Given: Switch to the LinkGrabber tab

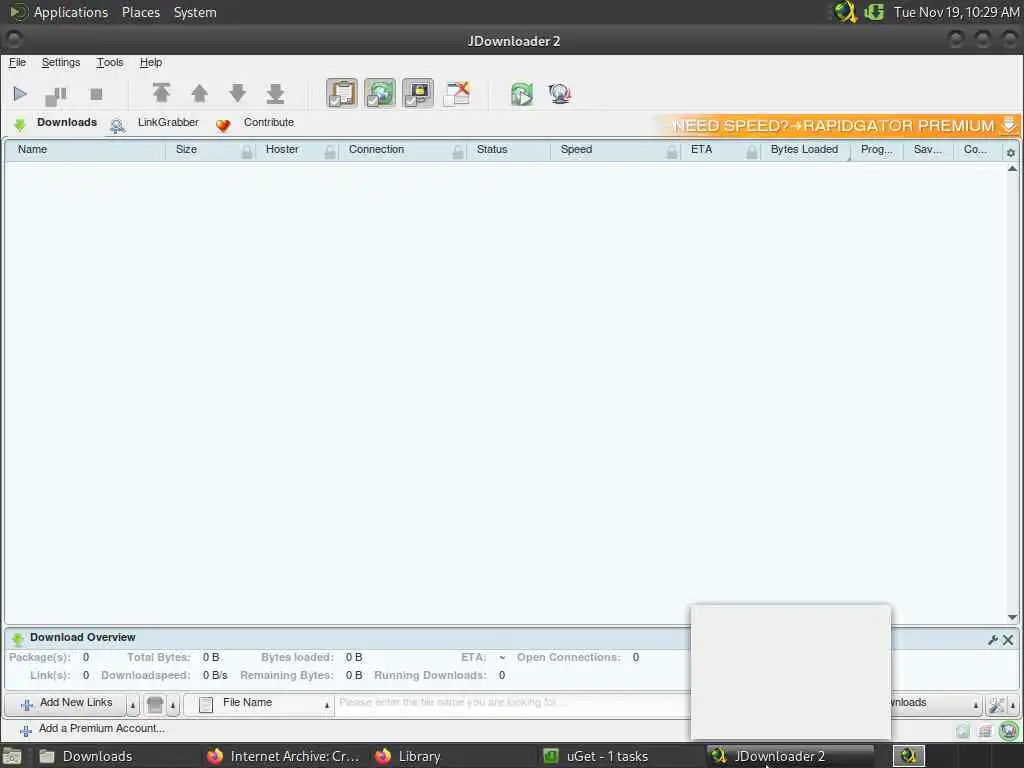Looking at the screenshot, I should click(155, 123).
